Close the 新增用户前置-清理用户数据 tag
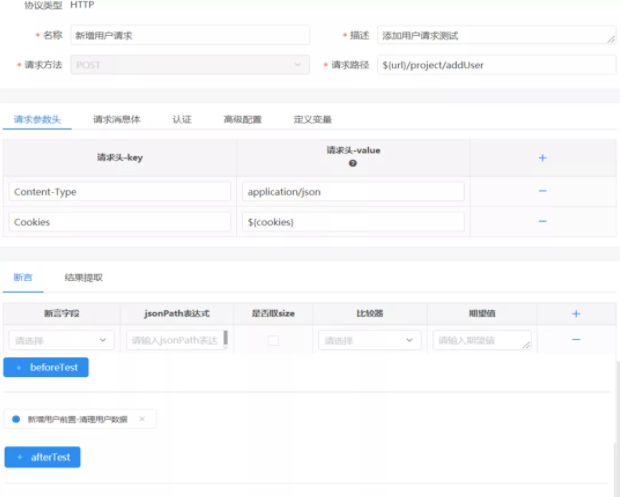Image resolution: width=620 pixels, height=497 pixels. [142, 419]
